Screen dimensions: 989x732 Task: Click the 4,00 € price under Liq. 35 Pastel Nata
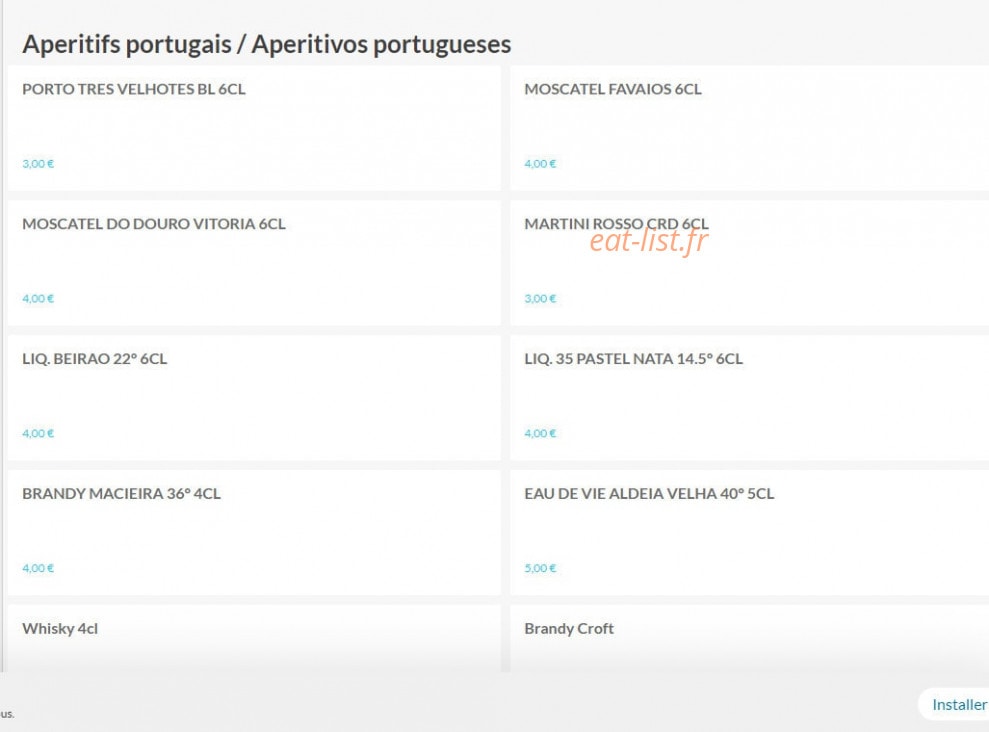click(x=540, y=434)
